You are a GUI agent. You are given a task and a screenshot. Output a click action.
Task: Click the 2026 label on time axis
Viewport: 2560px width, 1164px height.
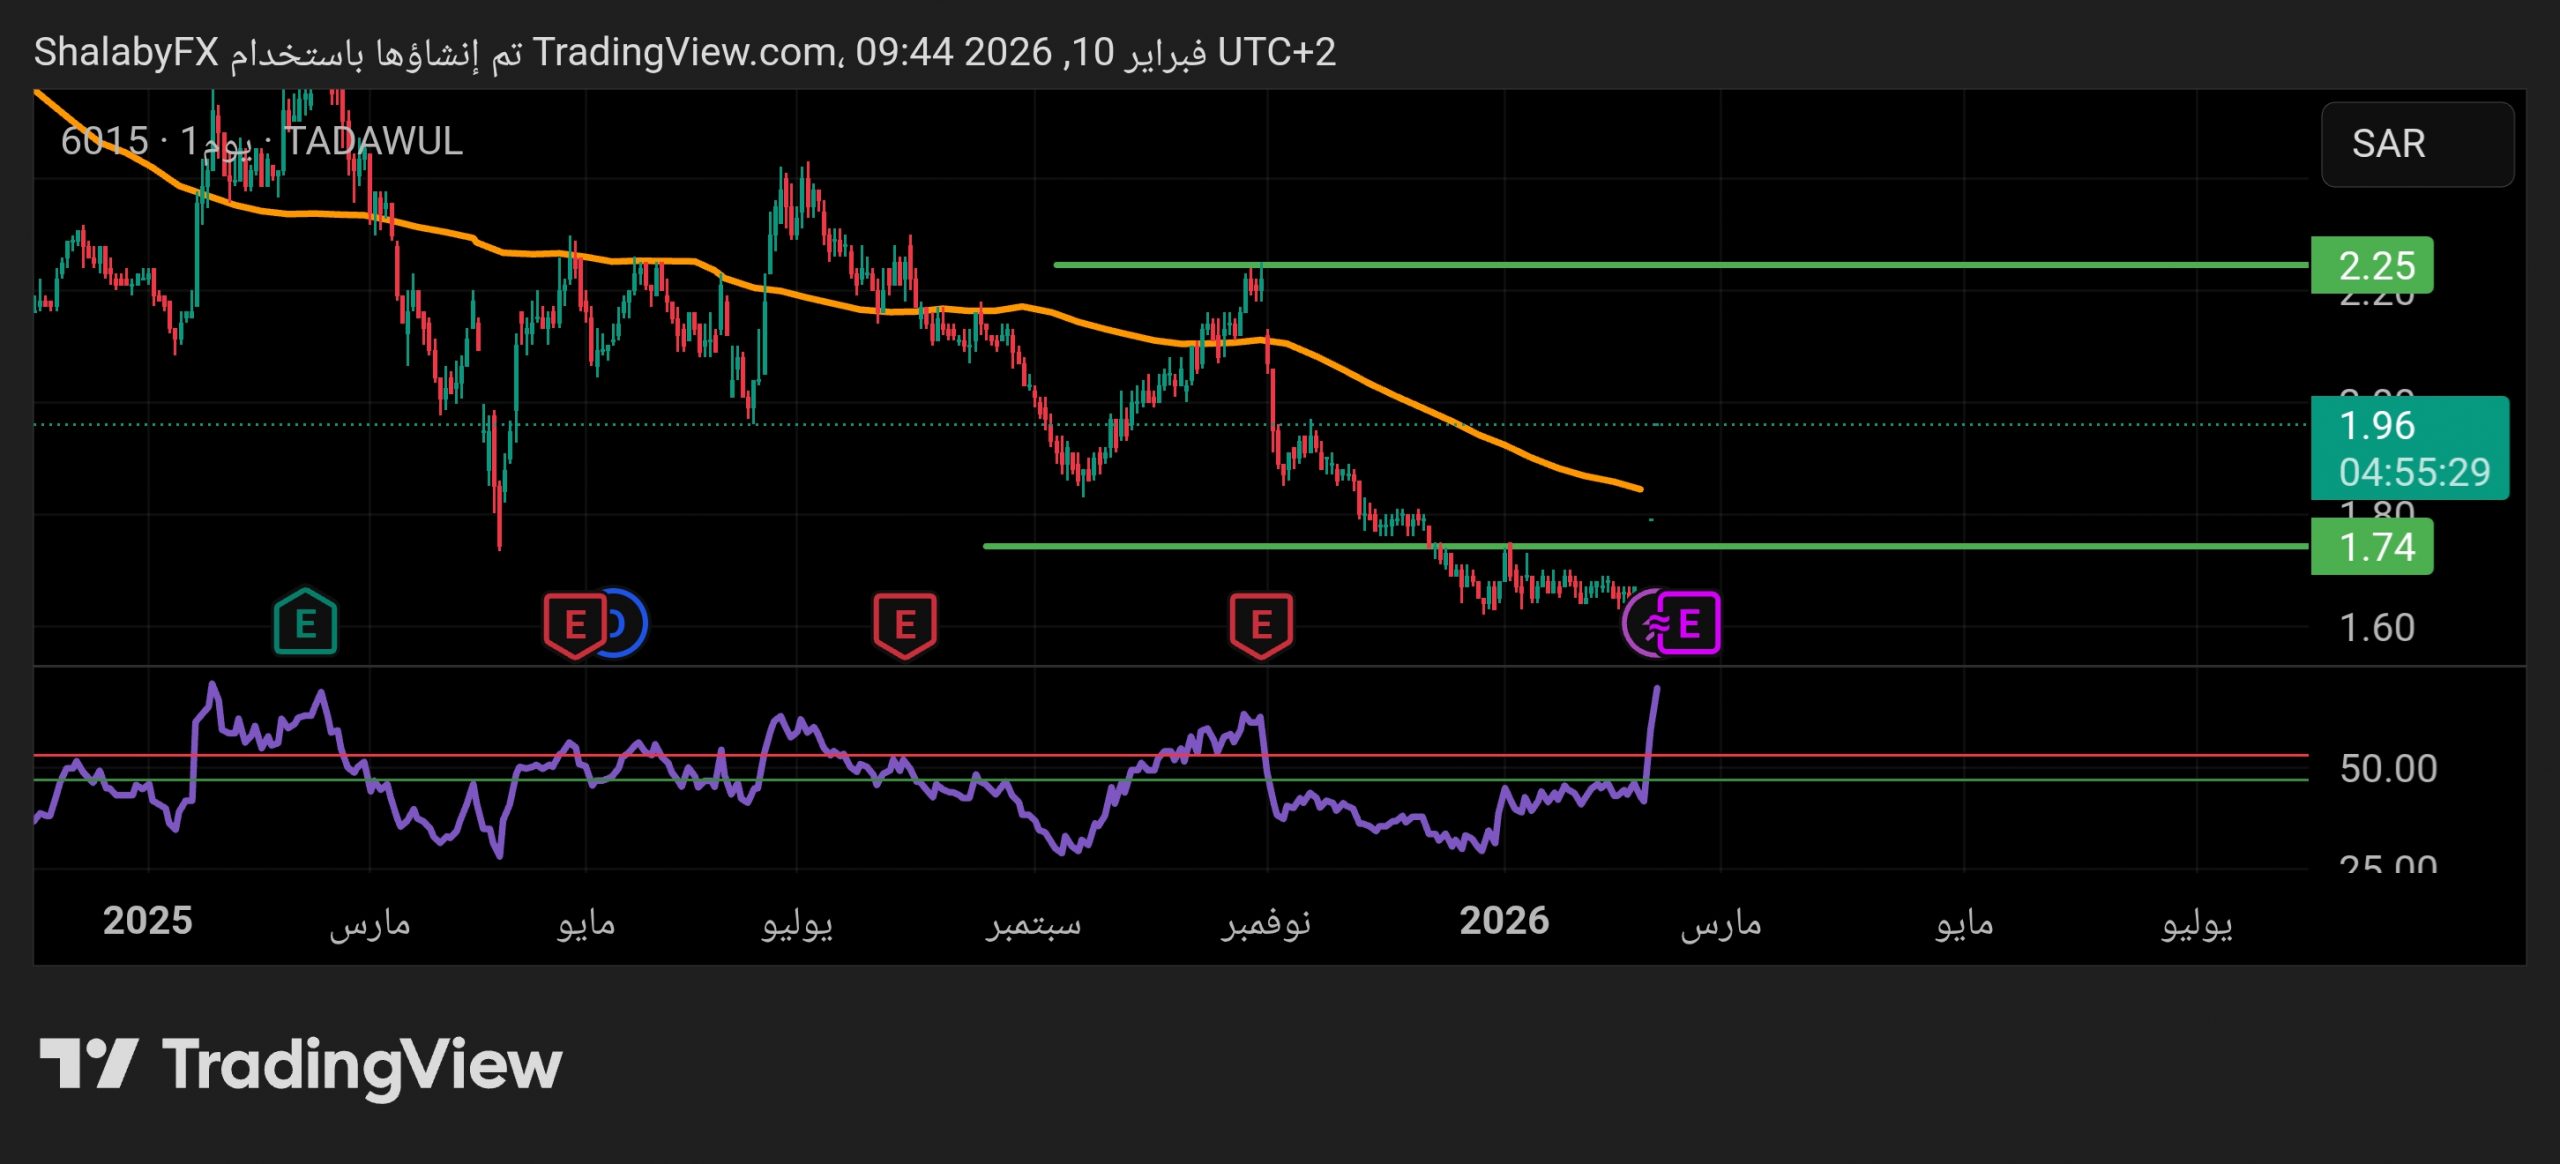coord(1503,921)
